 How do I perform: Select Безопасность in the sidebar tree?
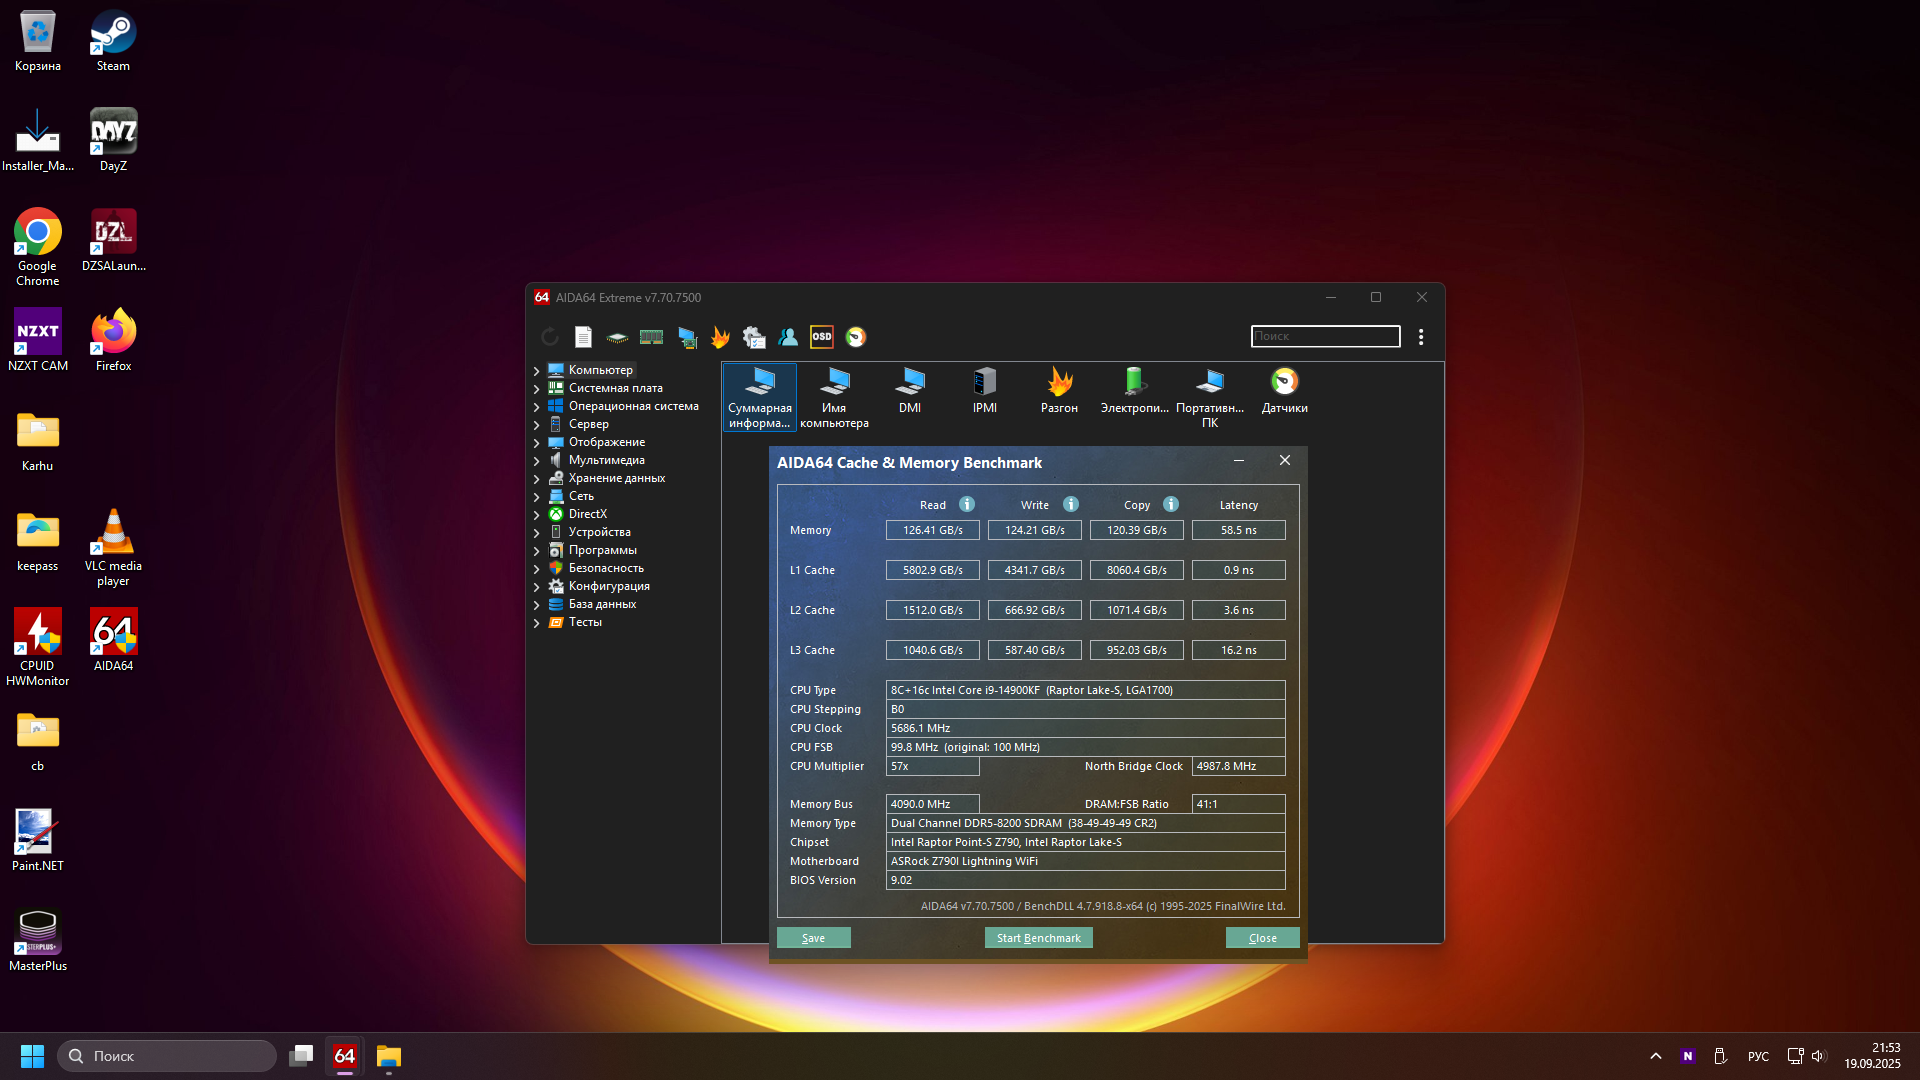606,568
